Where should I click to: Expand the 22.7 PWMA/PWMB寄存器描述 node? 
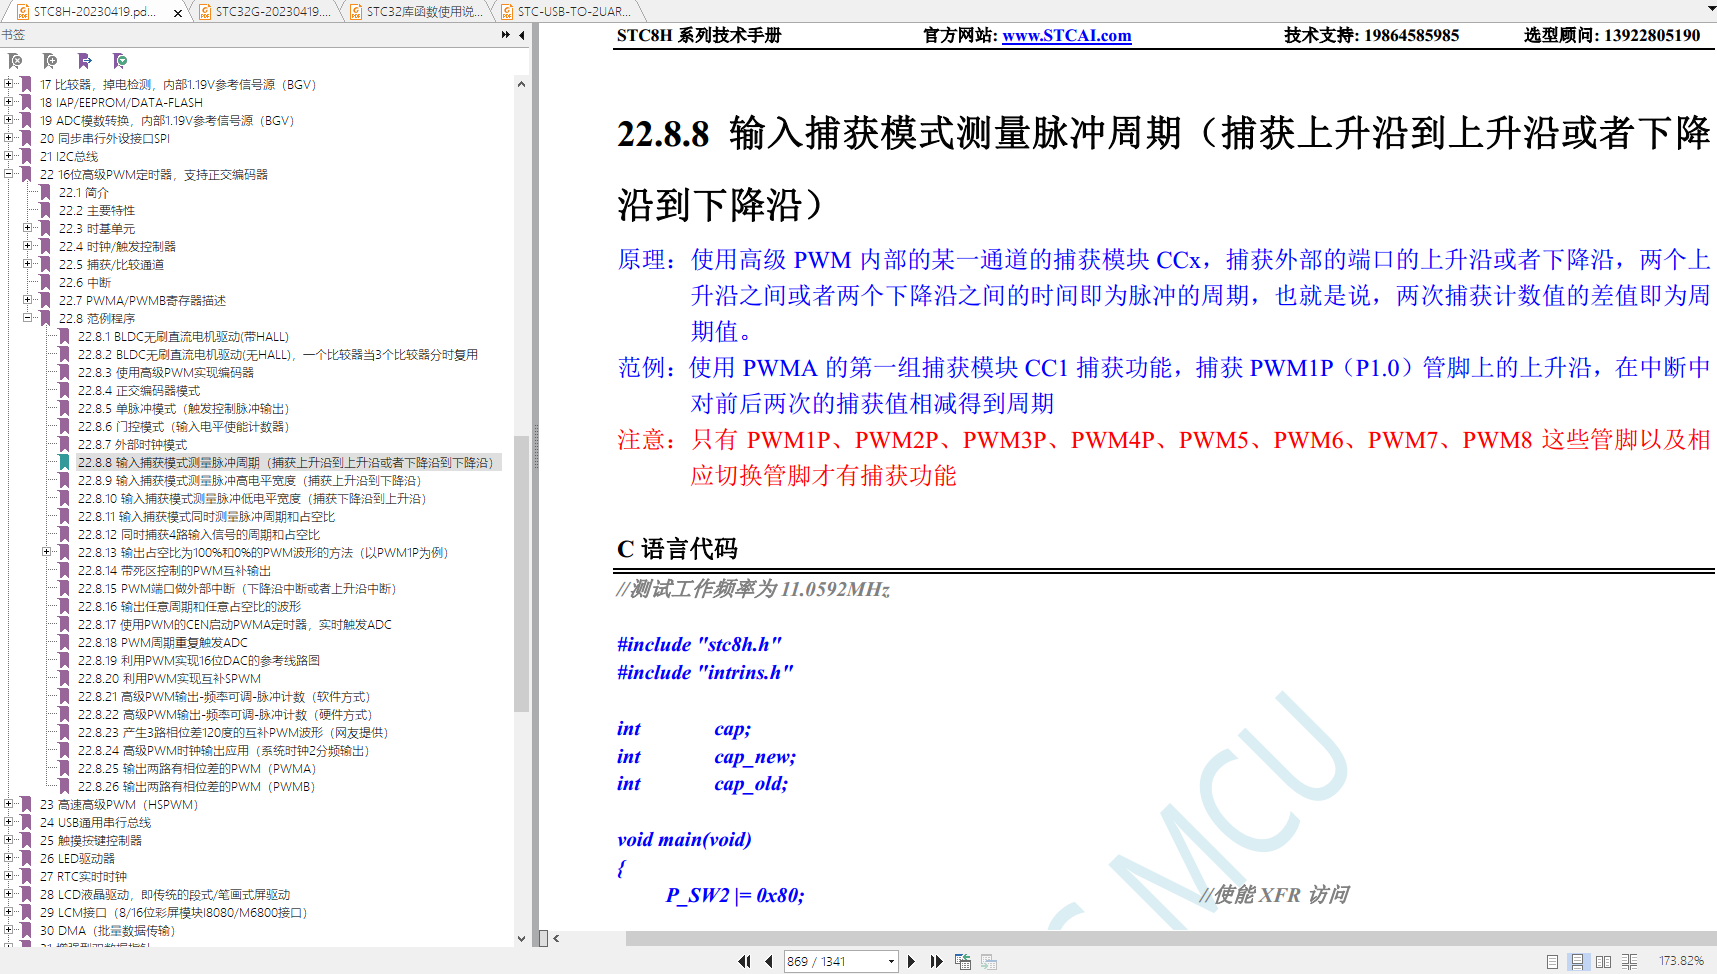(28, 300)
